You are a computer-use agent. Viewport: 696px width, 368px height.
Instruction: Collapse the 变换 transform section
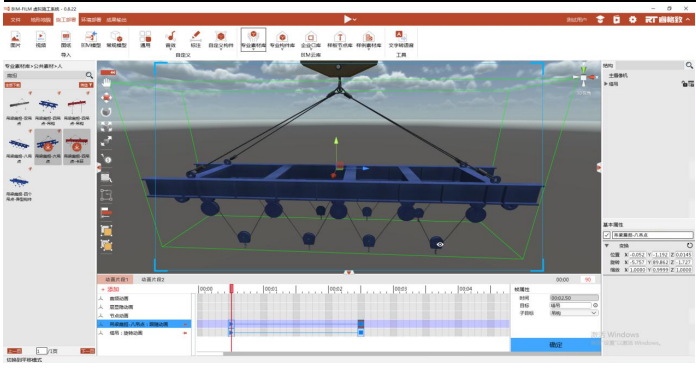coord(607,245)
